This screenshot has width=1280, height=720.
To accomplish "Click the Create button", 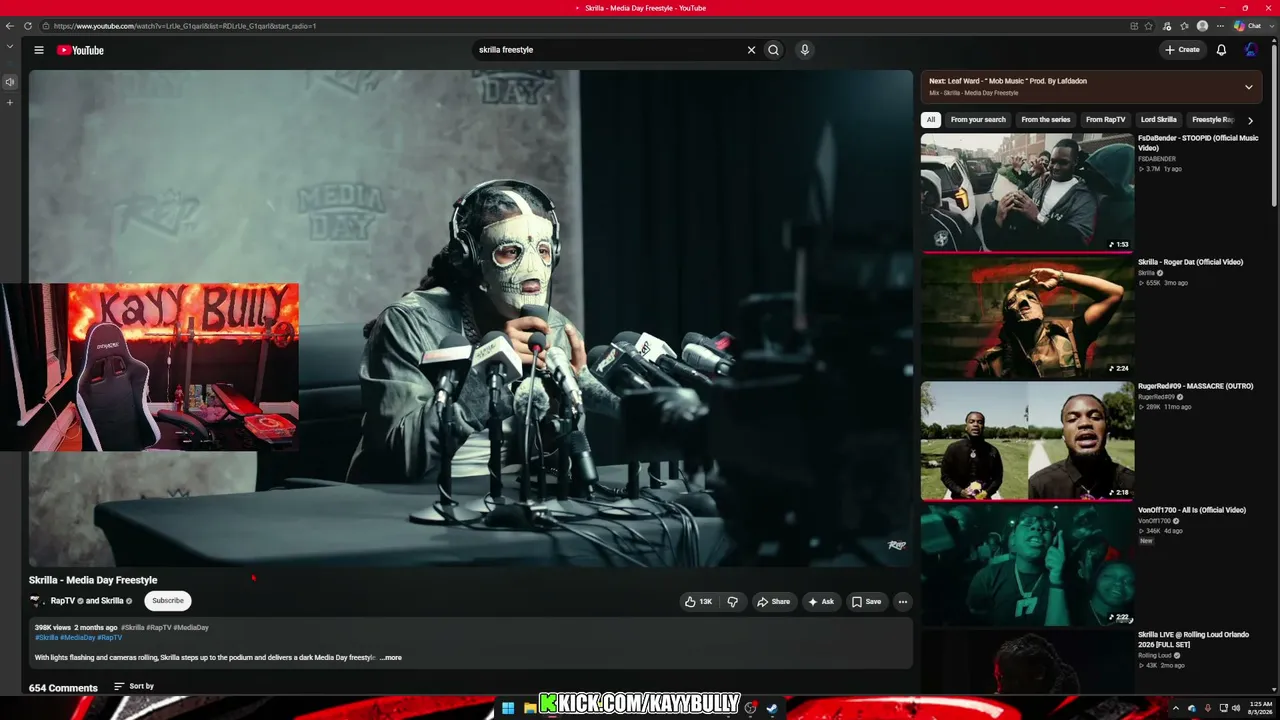I will (x=1182, y=50).
